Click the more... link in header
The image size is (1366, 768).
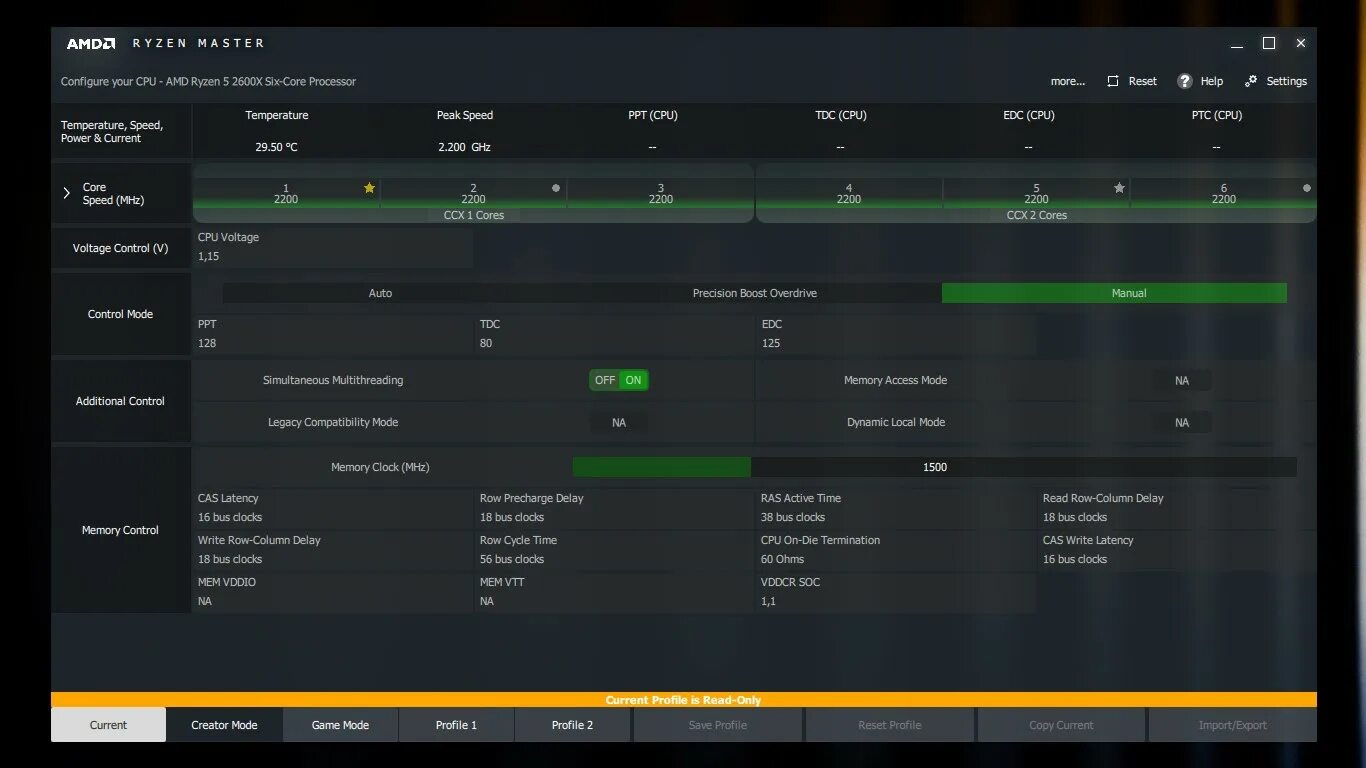(x=1067, y=81)
